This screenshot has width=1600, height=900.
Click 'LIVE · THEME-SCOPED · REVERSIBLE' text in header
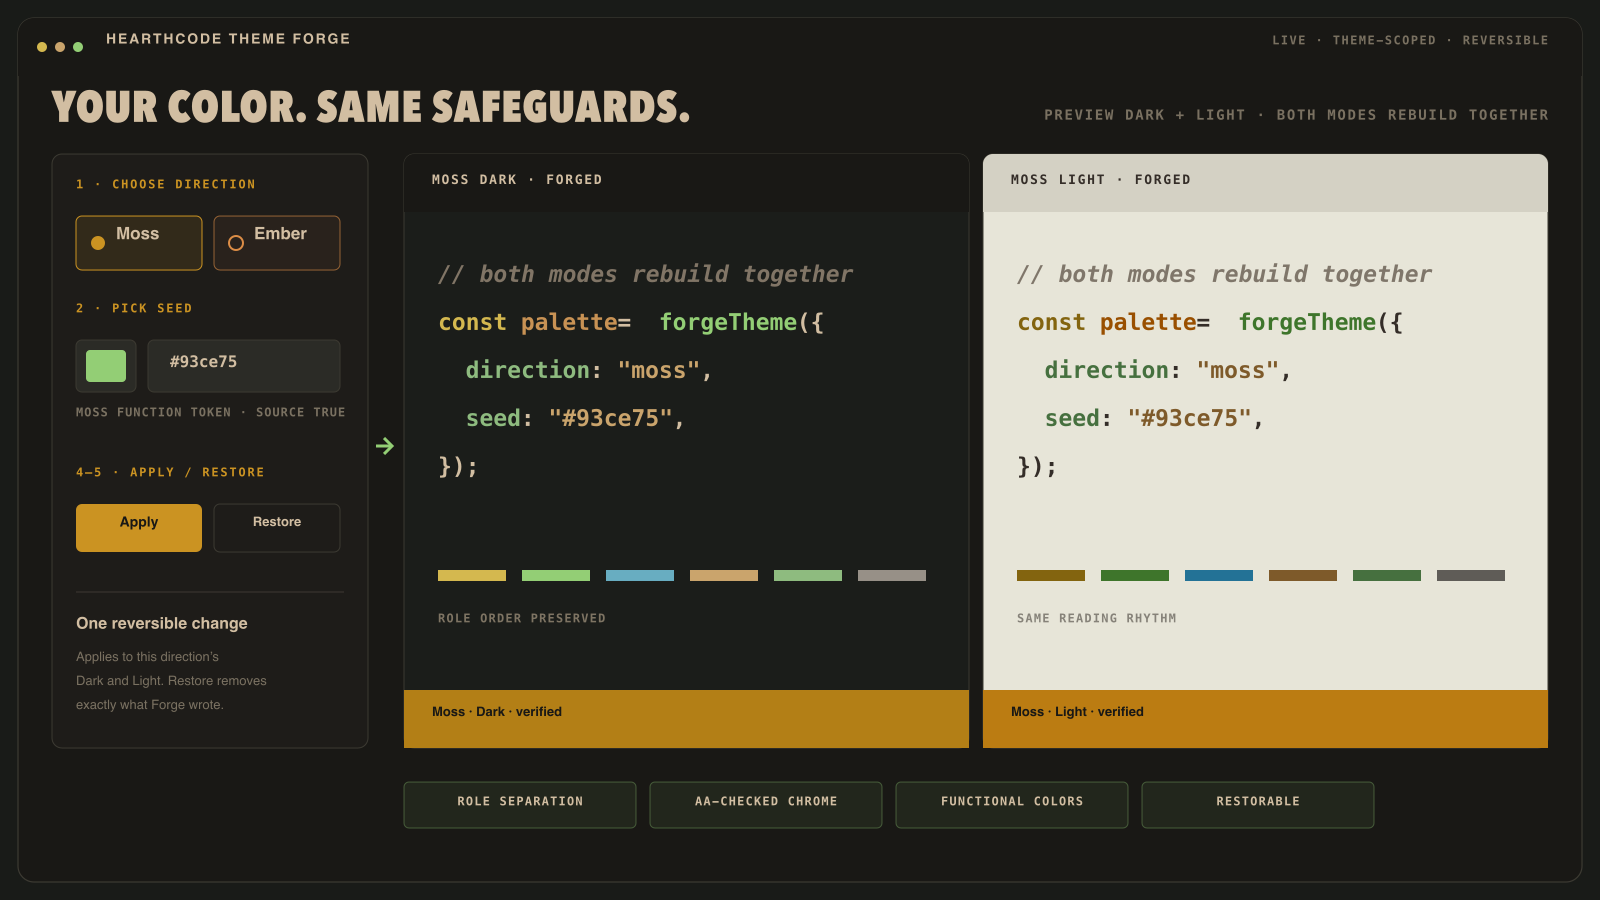pos(1410,40)
